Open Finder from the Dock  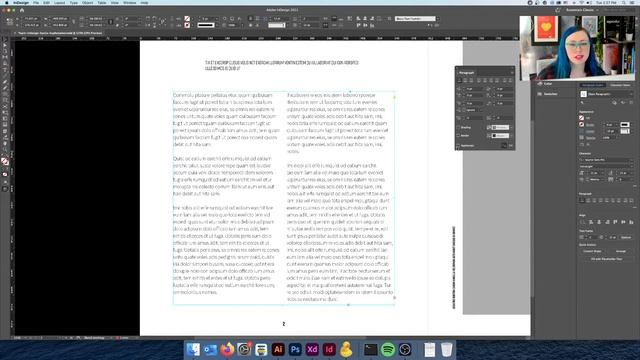pyautogui.click(x=193, y=349)
